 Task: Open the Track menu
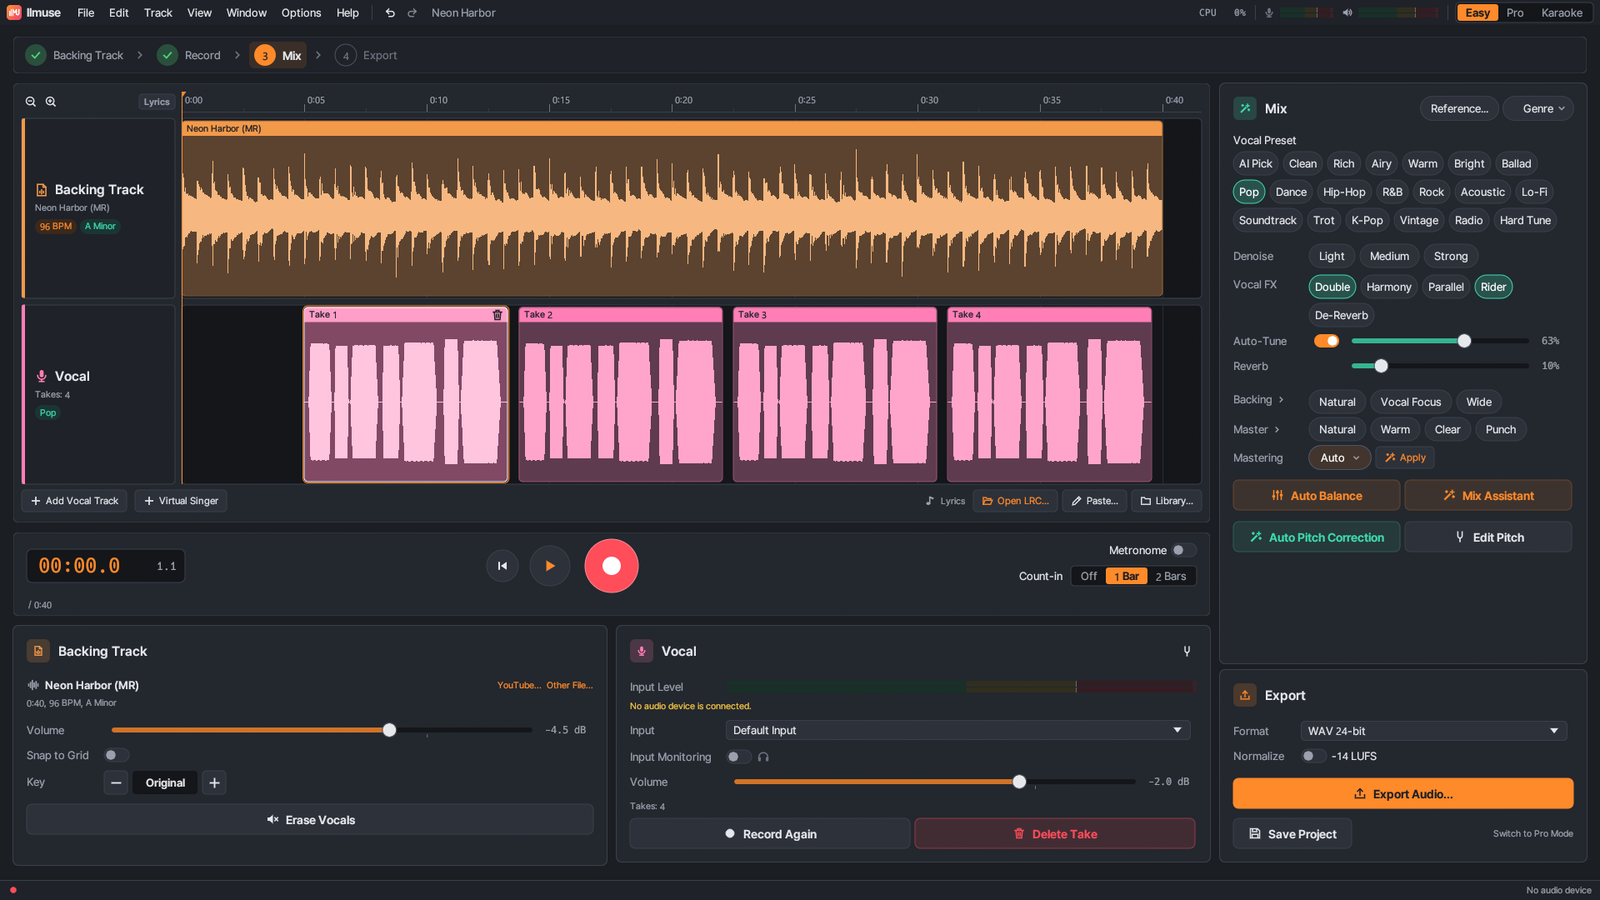coord(158,13)
